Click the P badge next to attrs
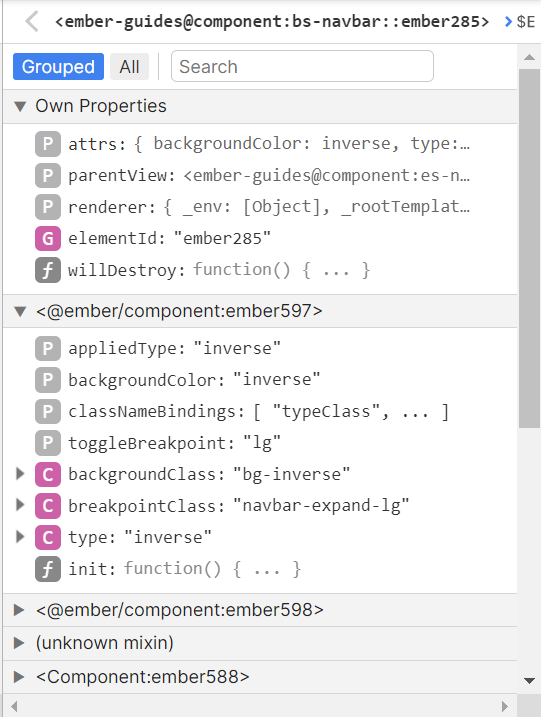Image resolution: width=541 pixels, height=717 pixels. point(48,144)
